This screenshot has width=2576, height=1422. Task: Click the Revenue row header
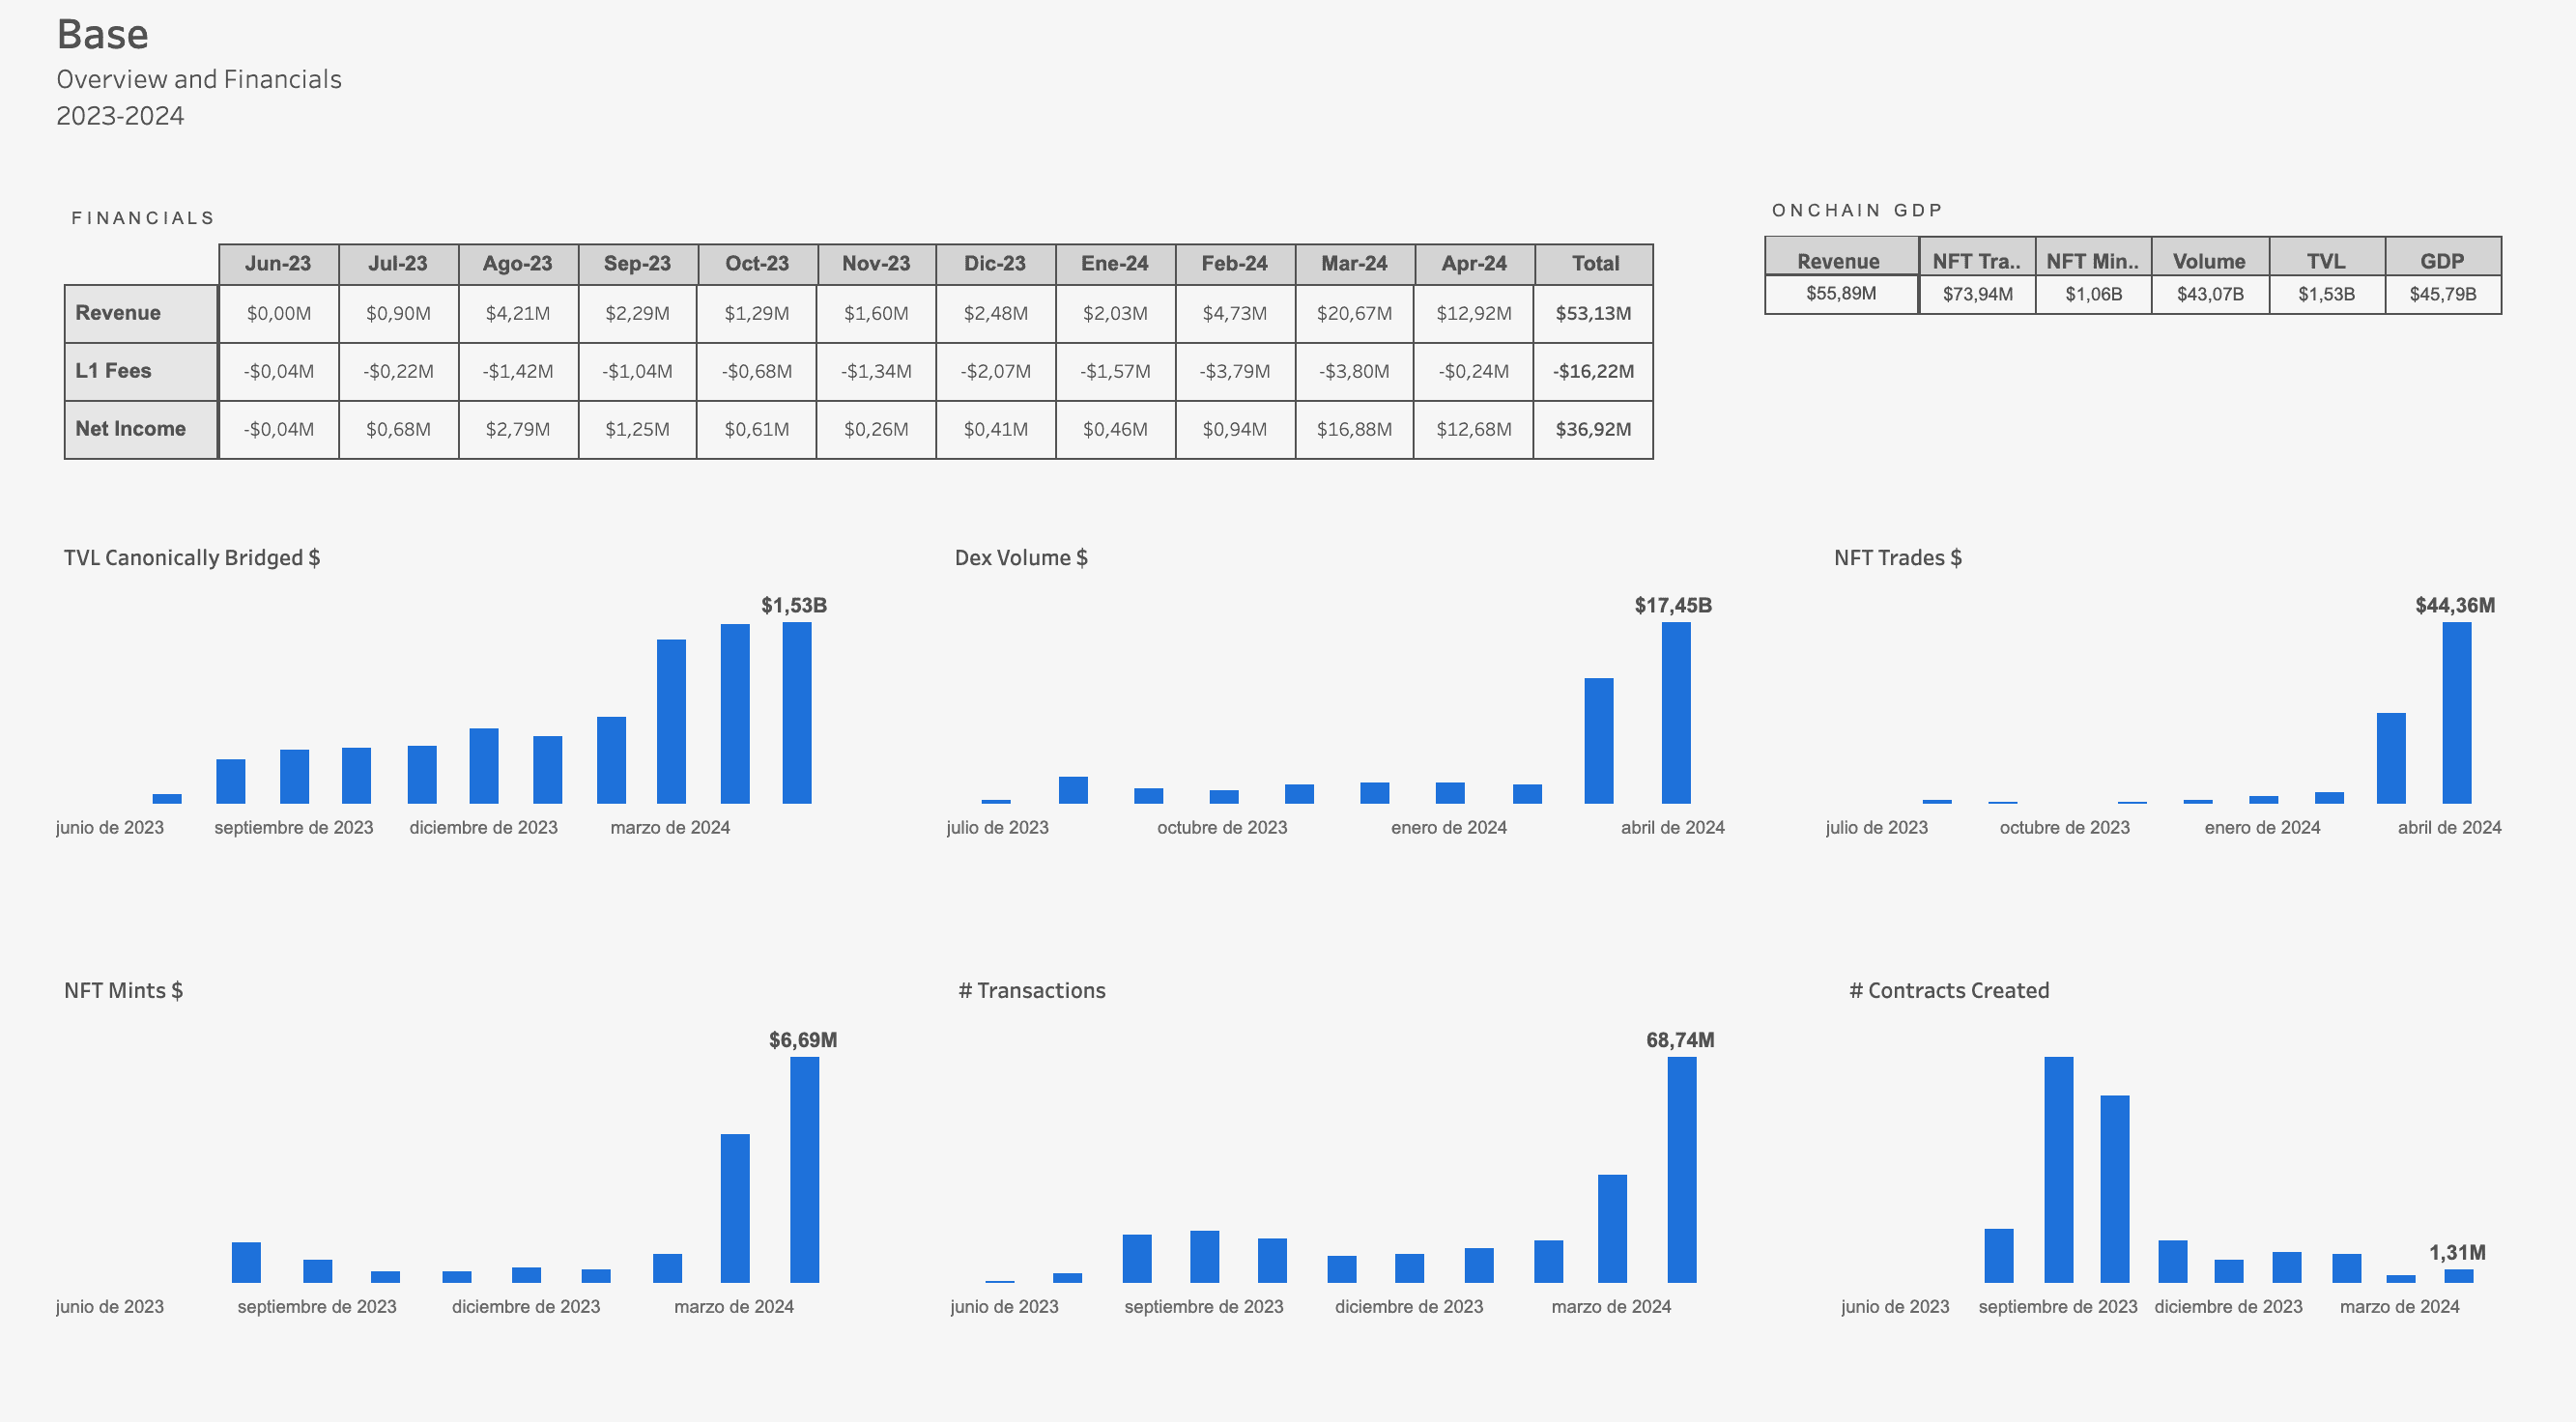point(141,313)
